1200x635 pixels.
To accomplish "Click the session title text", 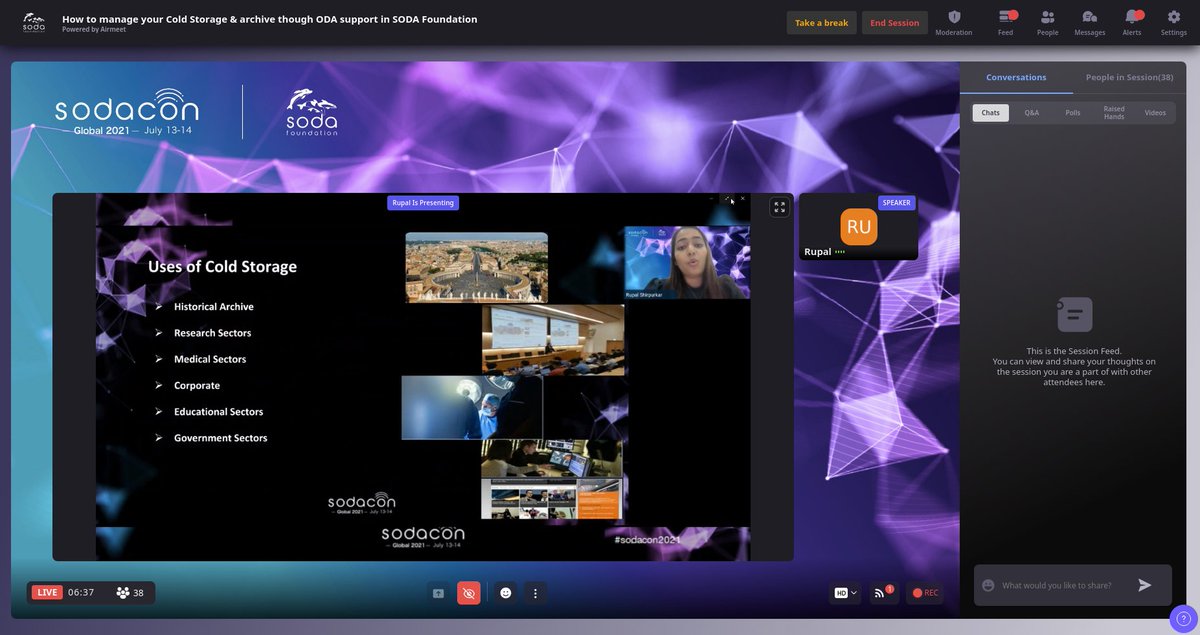I will (269, 19).
